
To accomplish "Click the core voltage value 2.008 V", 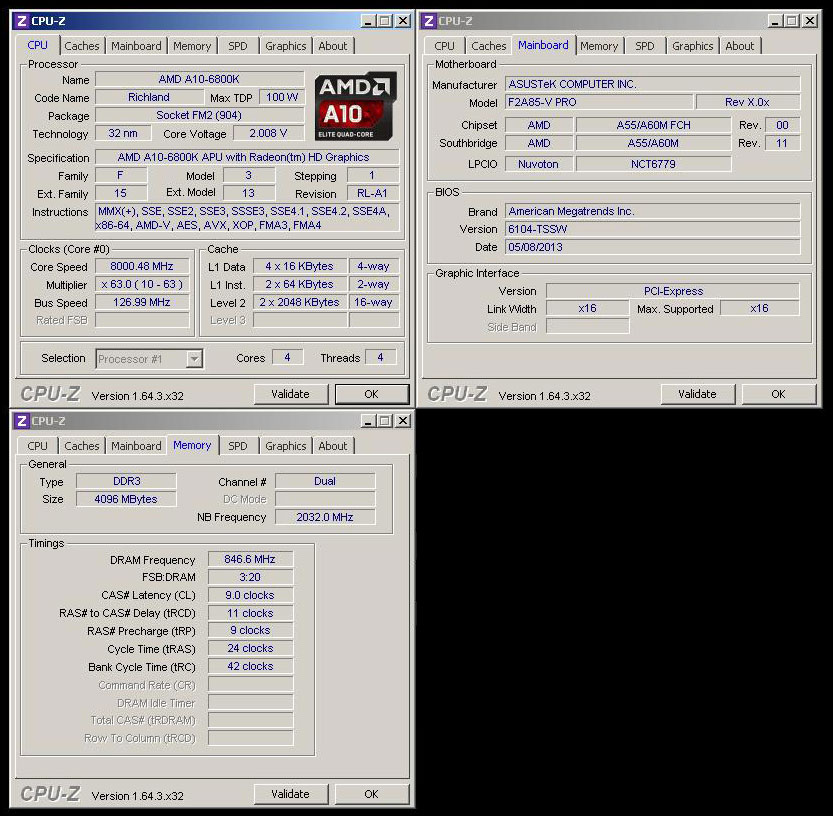I will point(268,134).
